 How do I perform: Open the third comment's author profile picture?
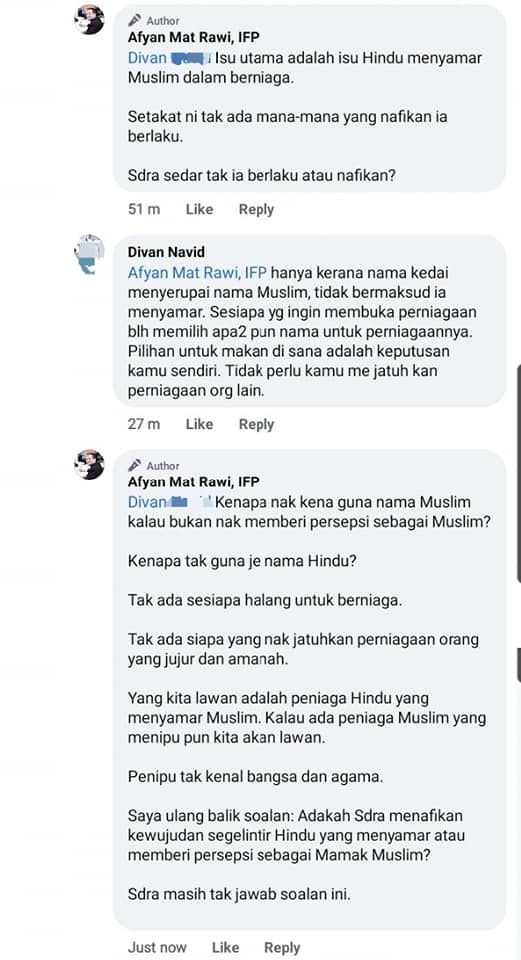(x=89, y=465)
